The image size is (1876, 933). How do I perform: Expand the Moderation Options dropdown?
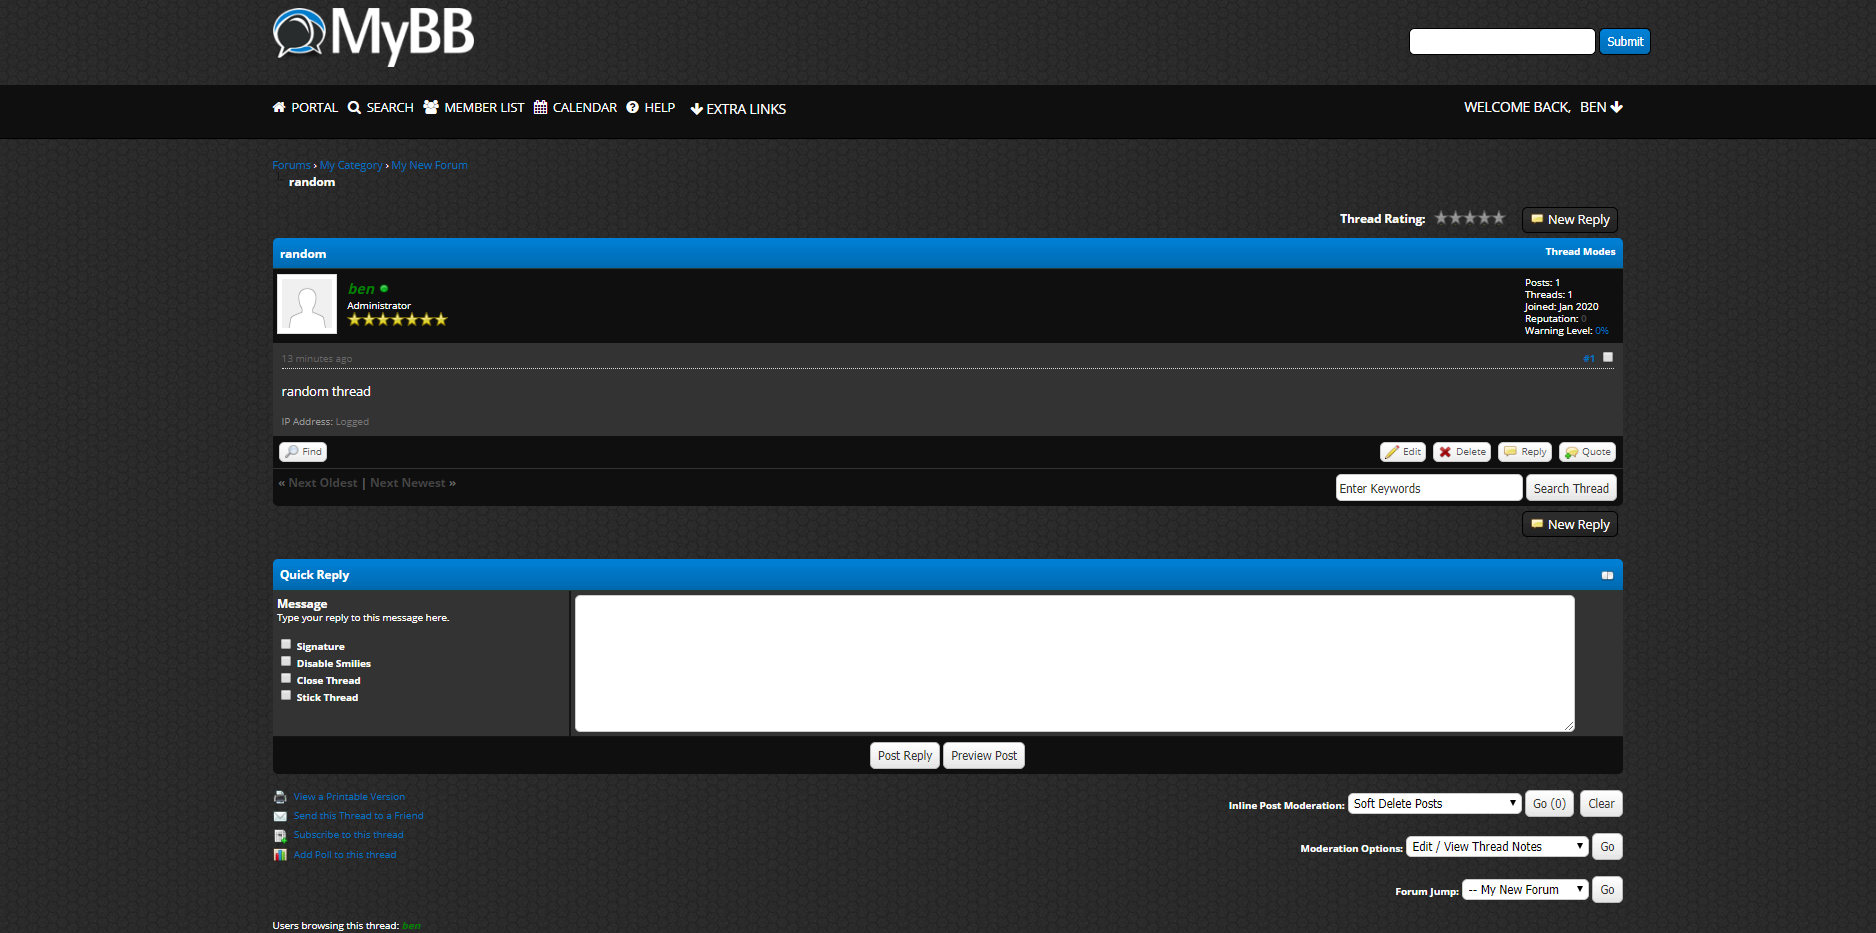1497,847
